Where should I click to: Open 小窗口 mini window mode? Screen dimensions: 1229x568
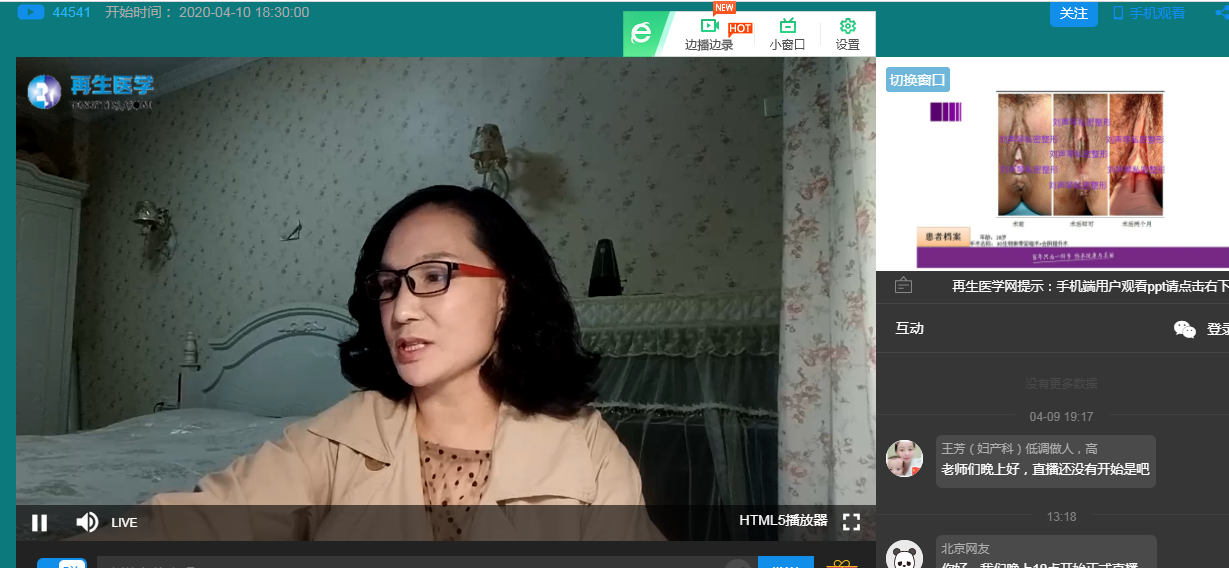coord(787,35)
